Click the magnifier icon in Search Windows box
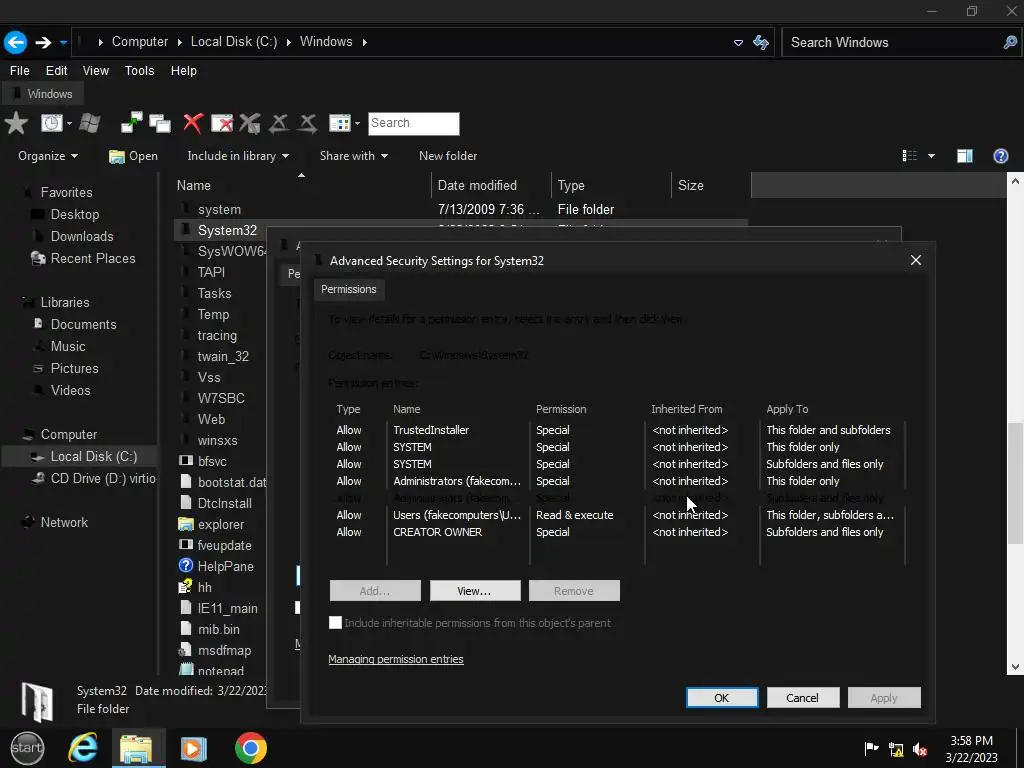 click(1010, 42)
